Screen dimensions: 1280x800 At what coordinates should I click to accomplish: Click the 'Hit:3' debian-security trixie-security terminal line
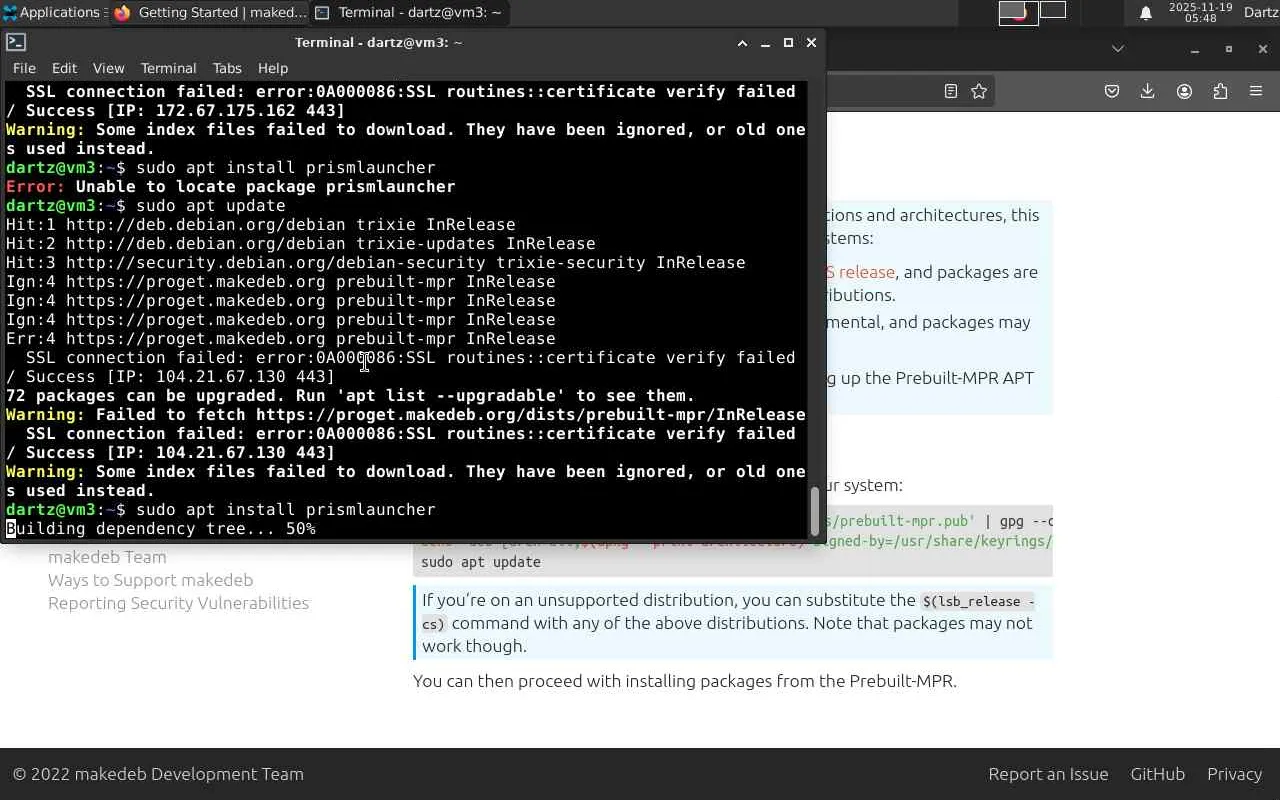(x=376, y=263)
